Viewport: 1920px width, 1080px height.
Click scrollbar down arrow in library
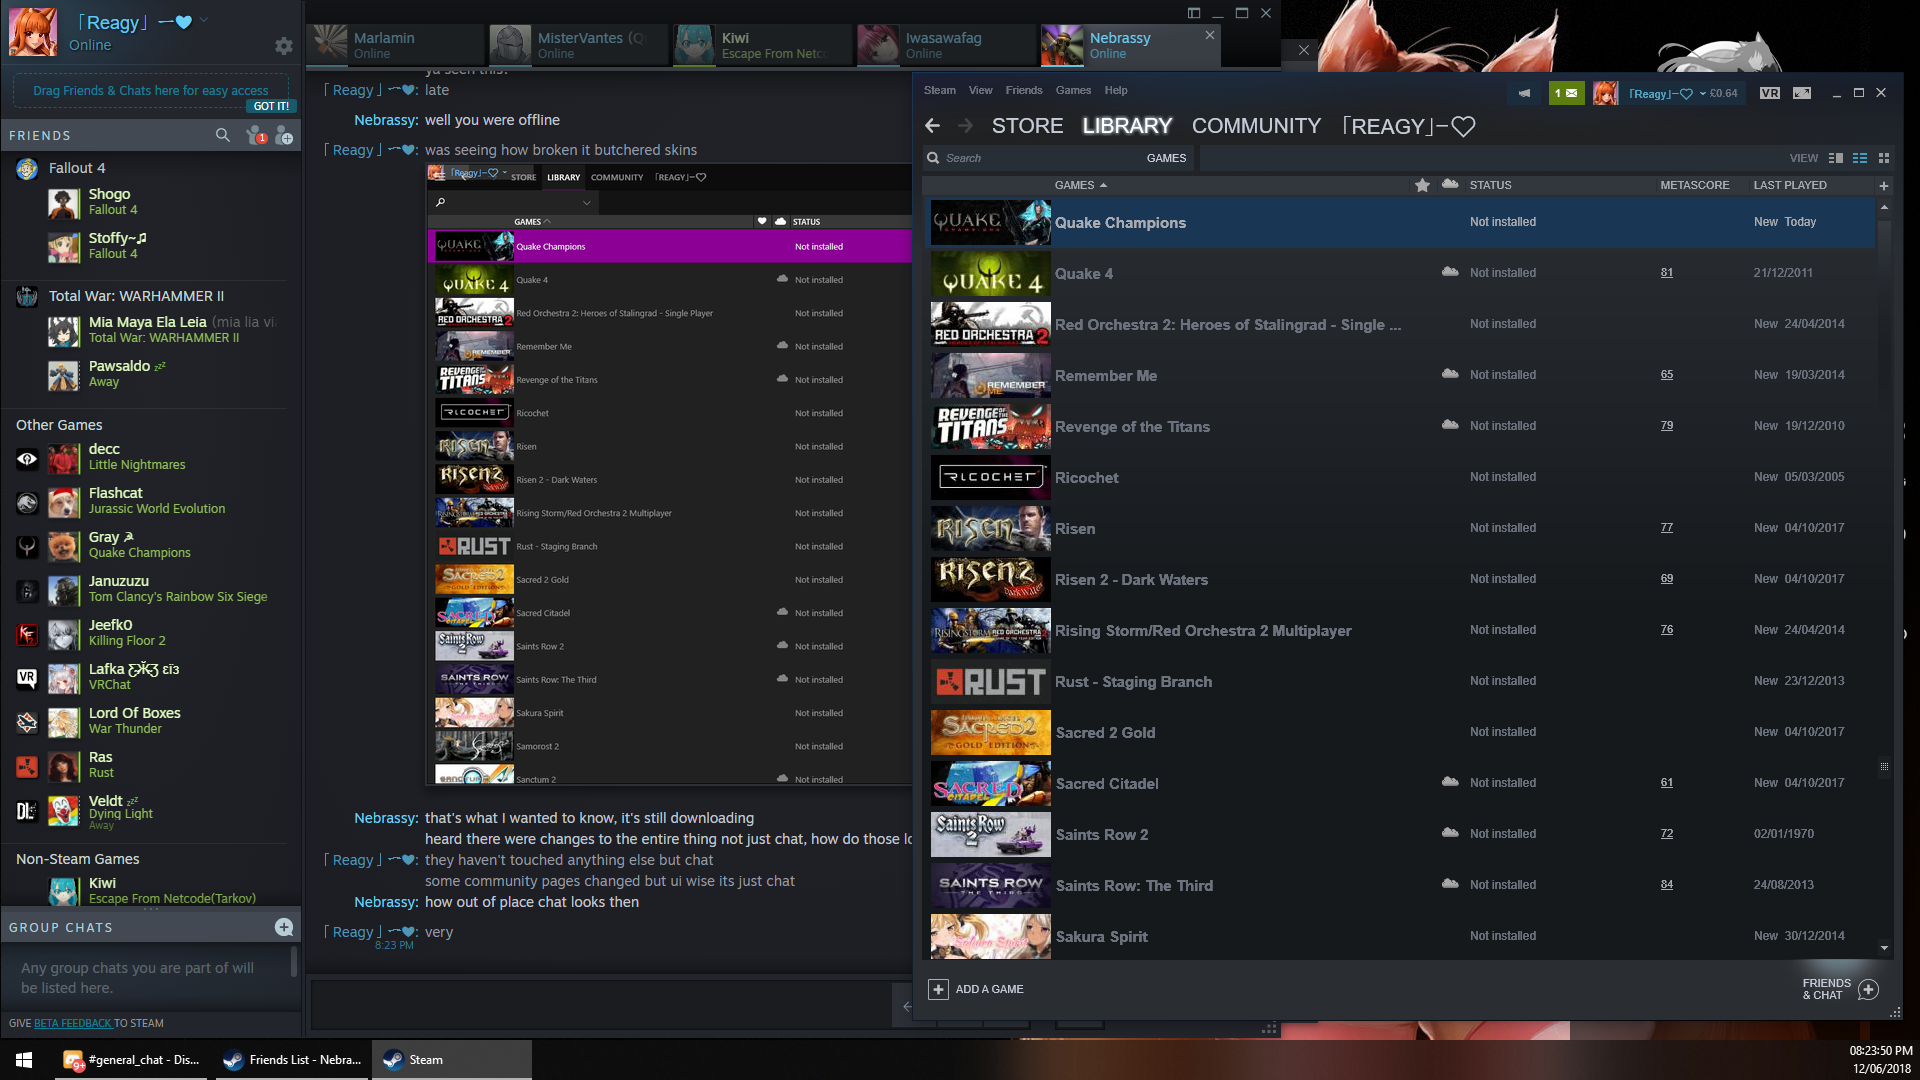pyautogui.click(x=1884, y=948)
